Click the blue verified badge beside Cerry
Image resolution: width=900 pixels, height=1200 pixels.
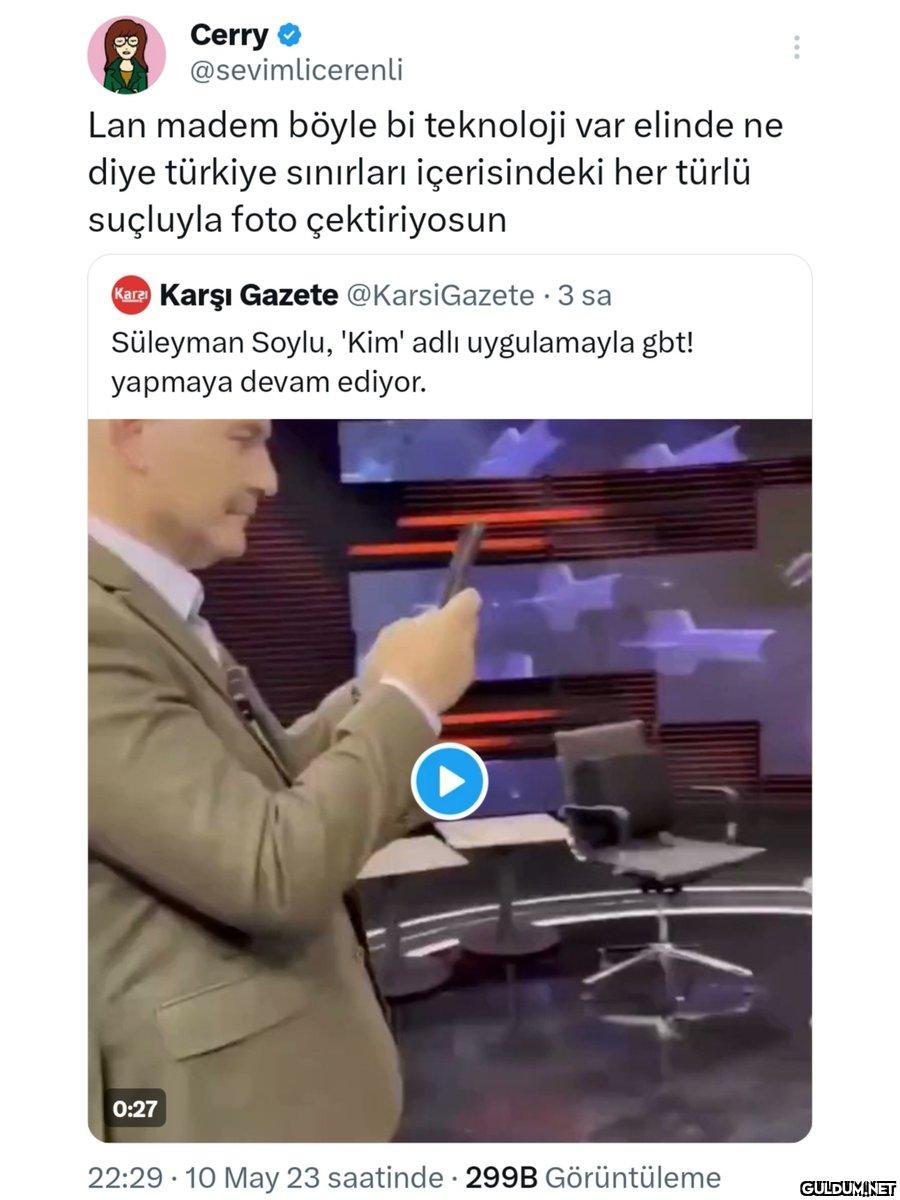289,36
